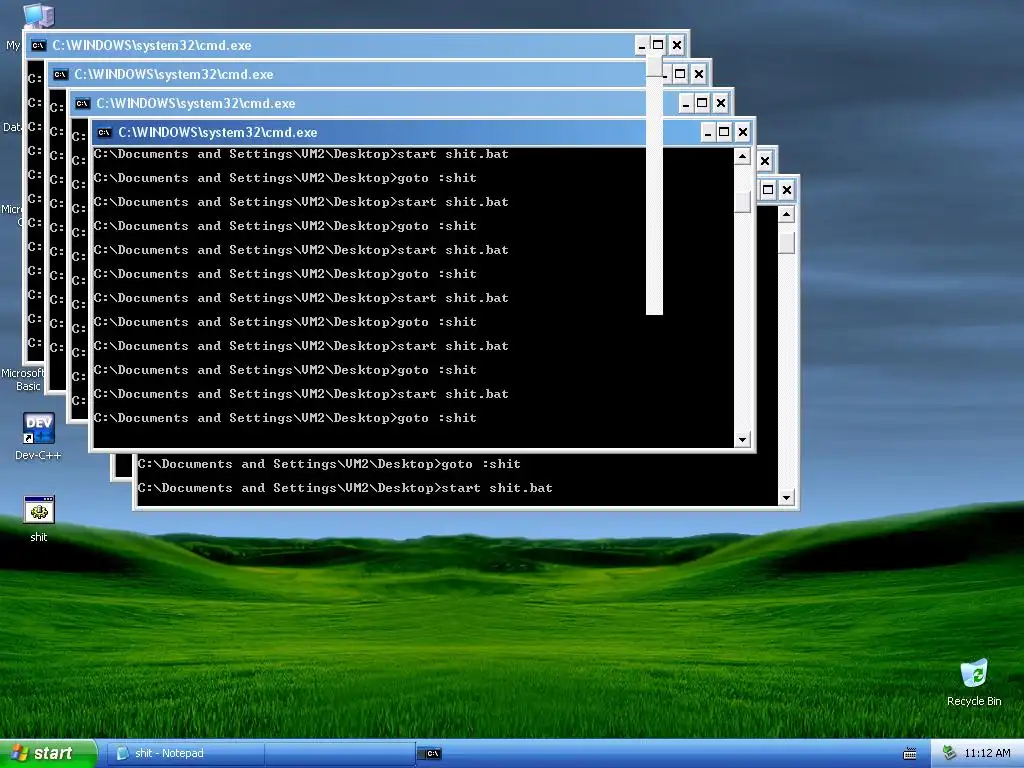Screen dimensions: 1024x768
Task: Close the hidden cmd window showing only its X button
Action: [x=765, y=161]
